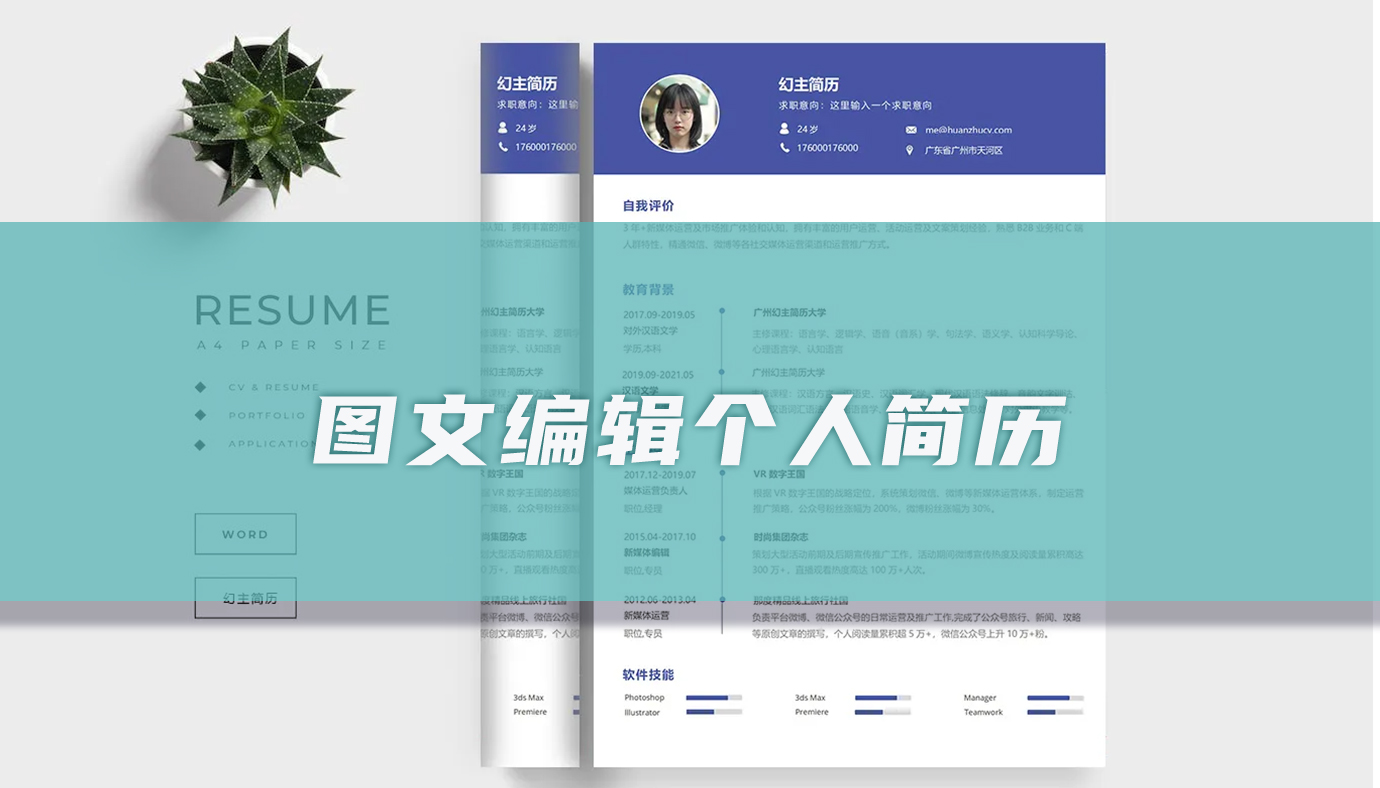Click the envelope icon next to me@huanzhucv.com
Viewport: 1380px width, 788px height.
coord(911,130)
